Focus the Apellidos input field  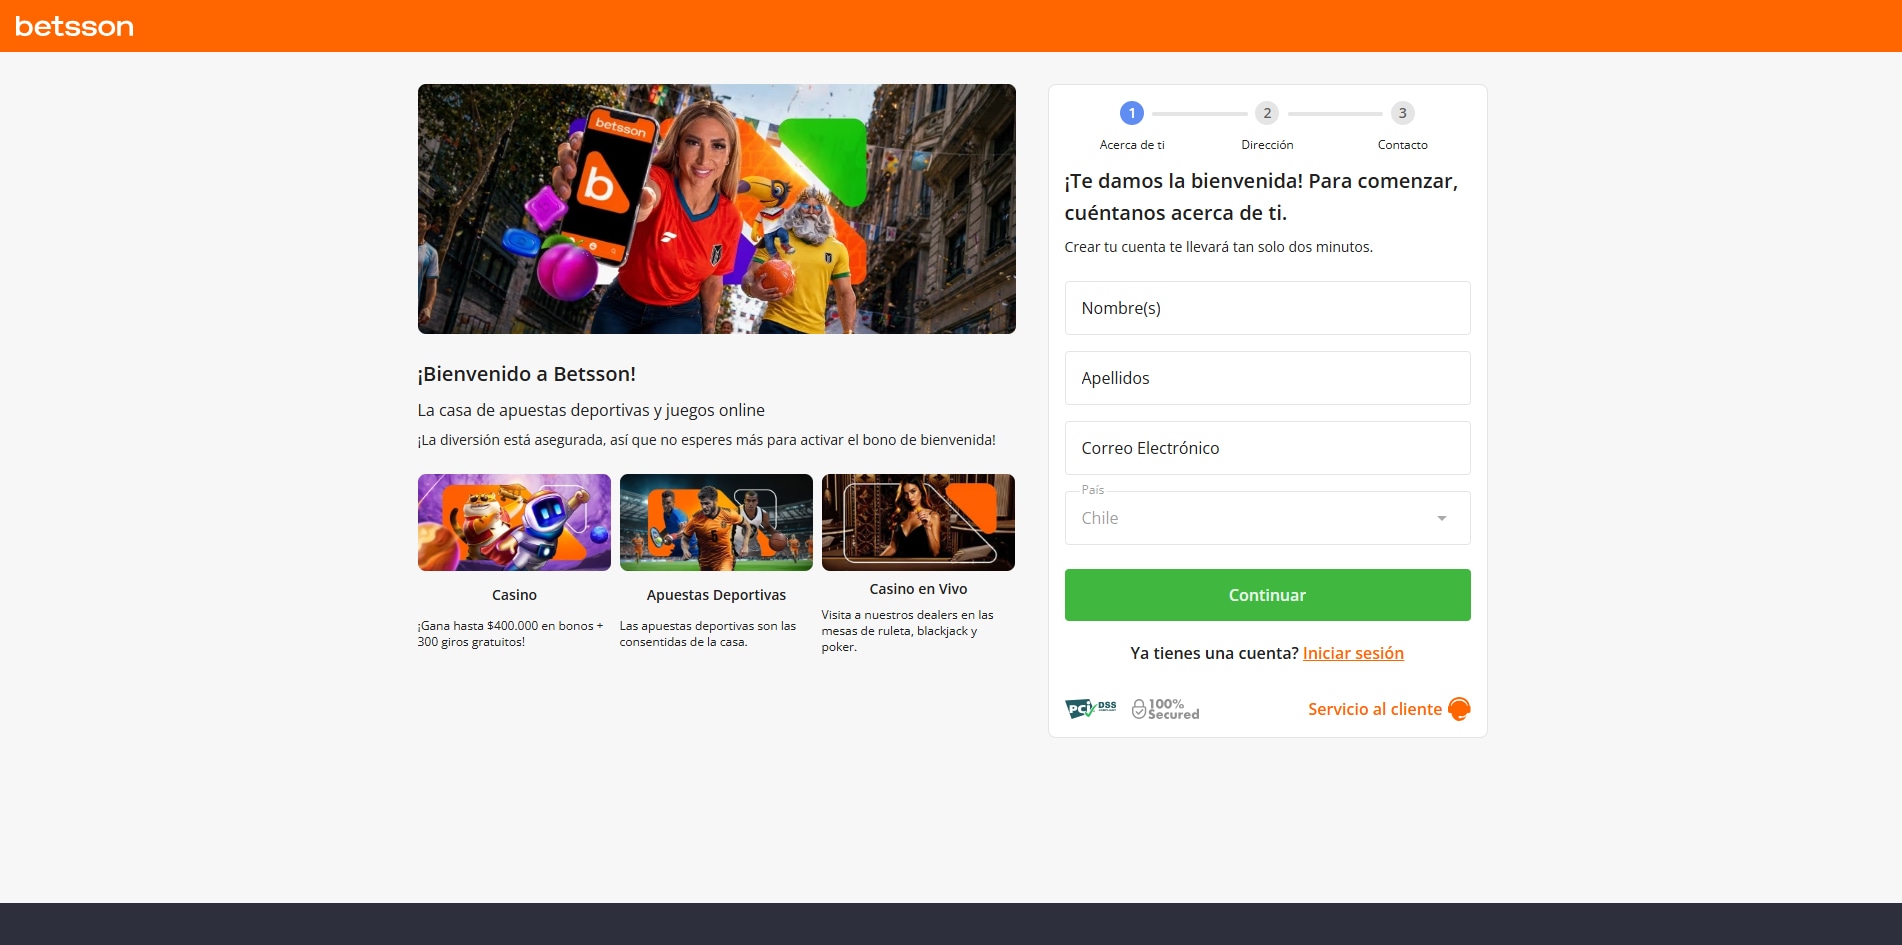1267,378
